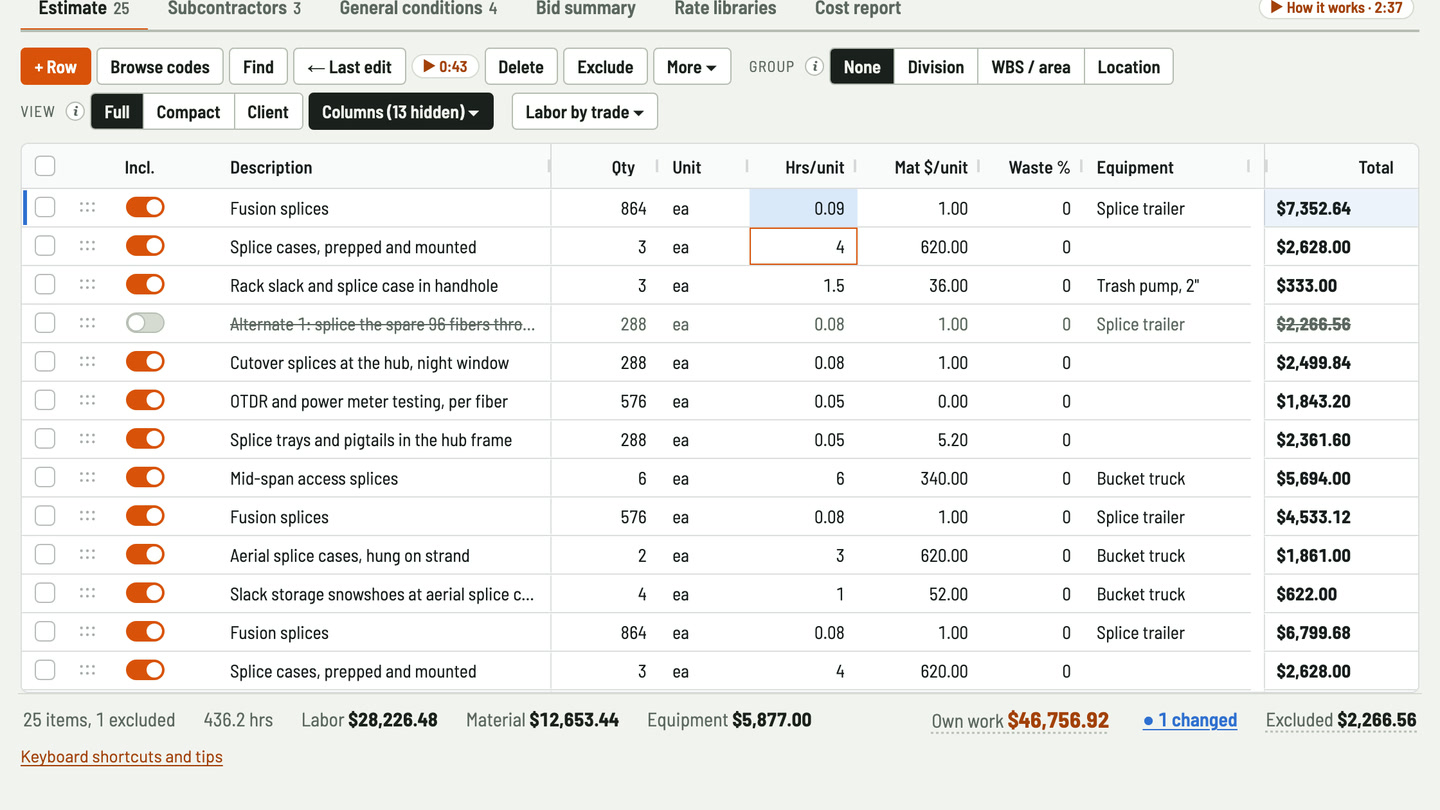
Task: Select the $1,843.20 total cell
Action: coord(1341,401)
